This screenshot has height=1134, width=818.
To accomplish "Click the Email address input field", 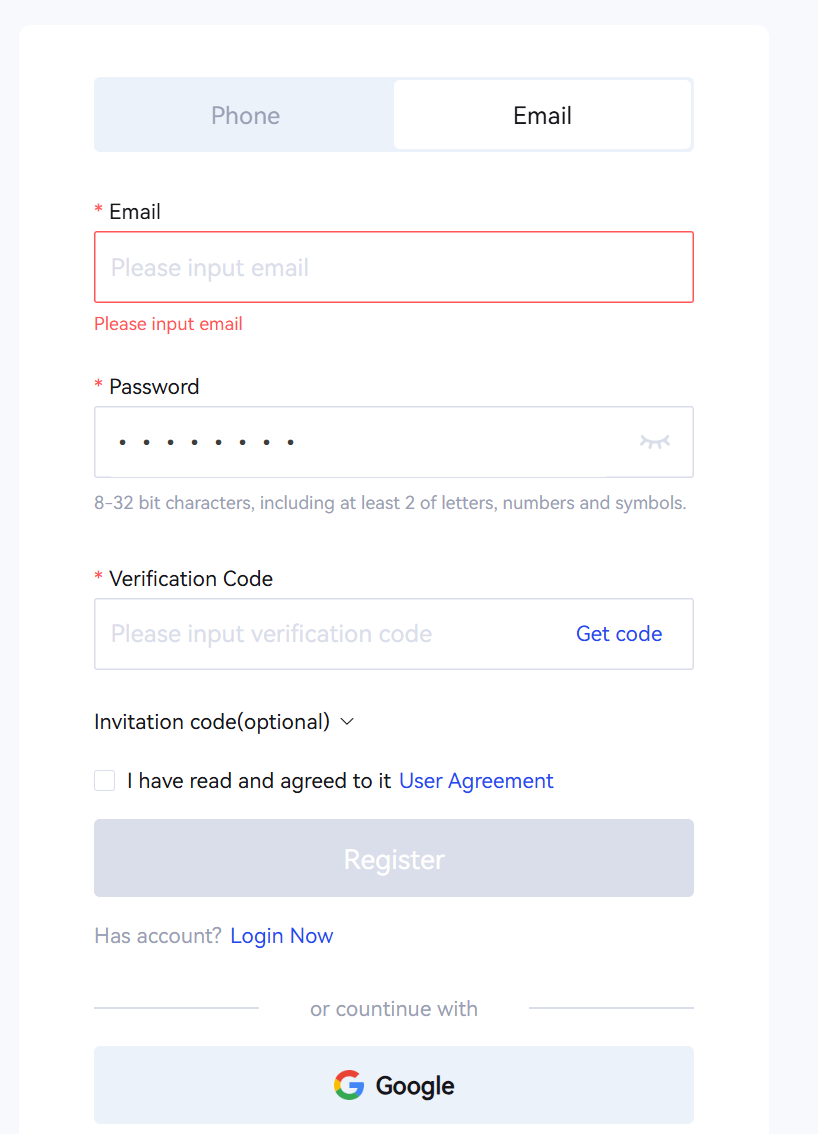I will point(393,268).
